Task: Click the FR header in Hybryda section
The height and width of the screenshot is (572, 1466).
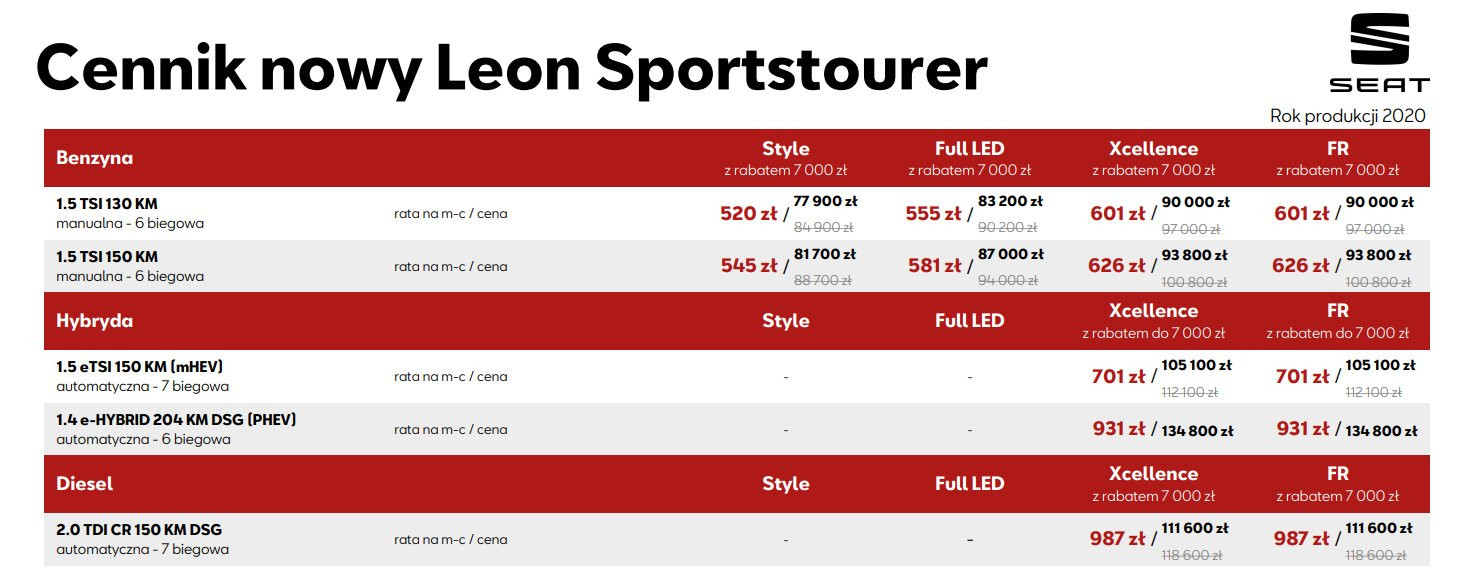Action: click(x=1337, y=311)
